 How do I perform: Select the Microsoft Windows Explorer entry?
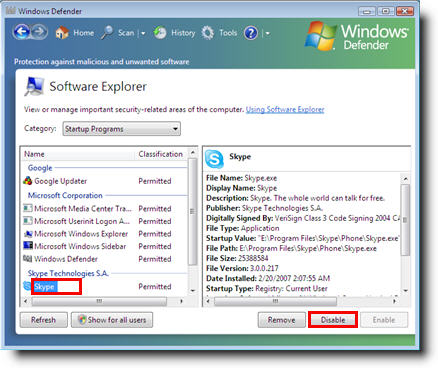[x=81, y=234]
